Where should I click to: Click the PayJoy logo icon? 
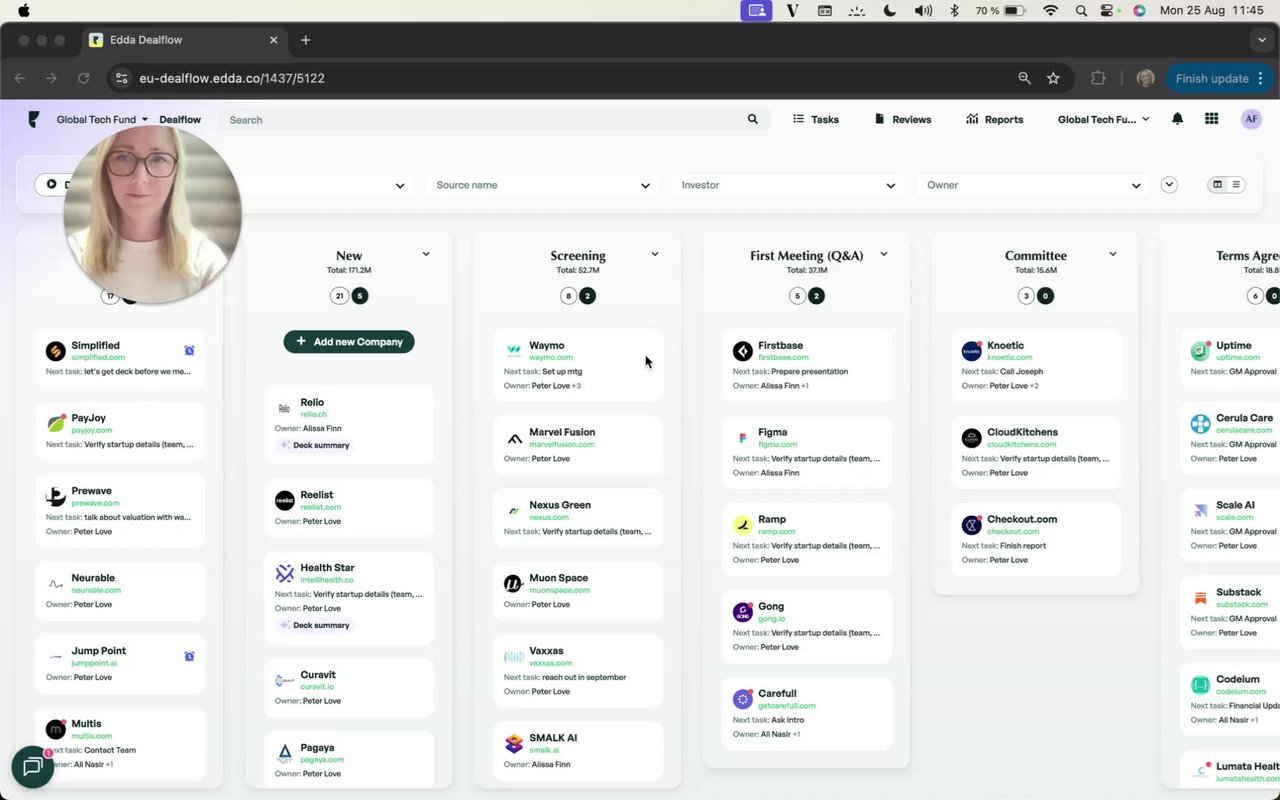pos(56,423)
